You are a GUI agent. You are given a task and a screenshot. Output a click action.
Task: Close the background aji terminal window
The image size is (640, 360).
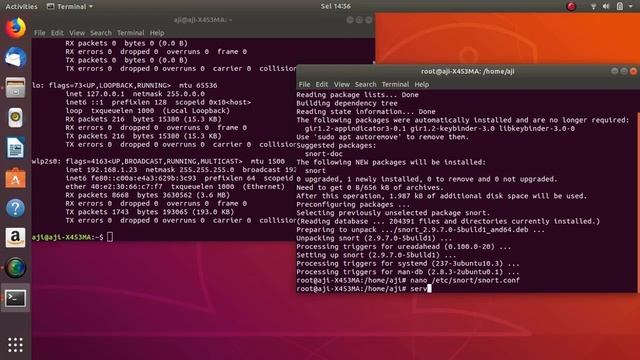coord(369,20)
